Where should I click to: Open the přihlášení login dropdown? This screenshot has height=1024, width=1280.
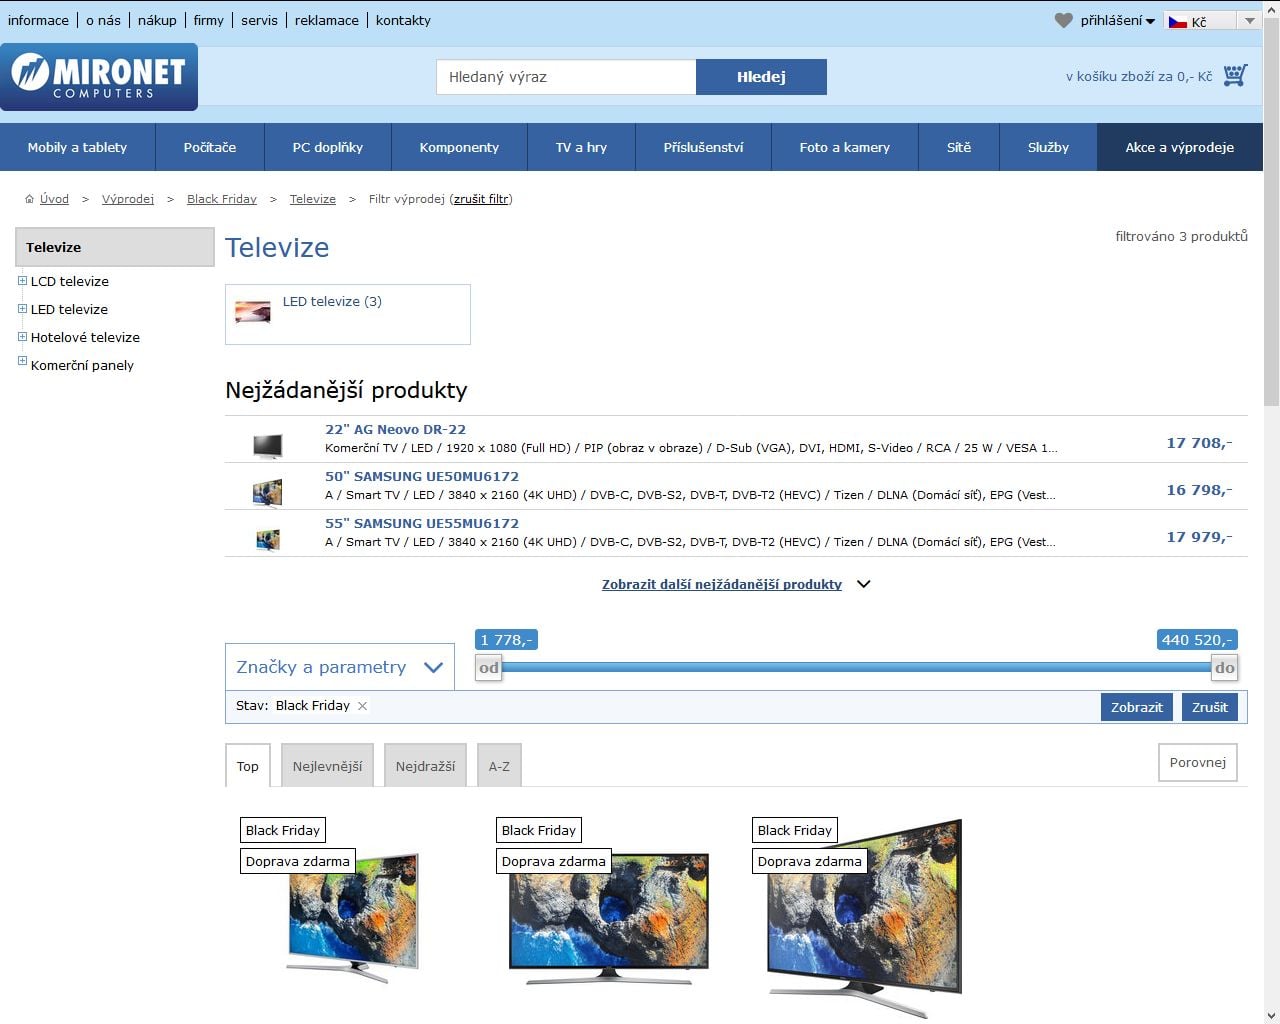click(x=1117, y=20)
